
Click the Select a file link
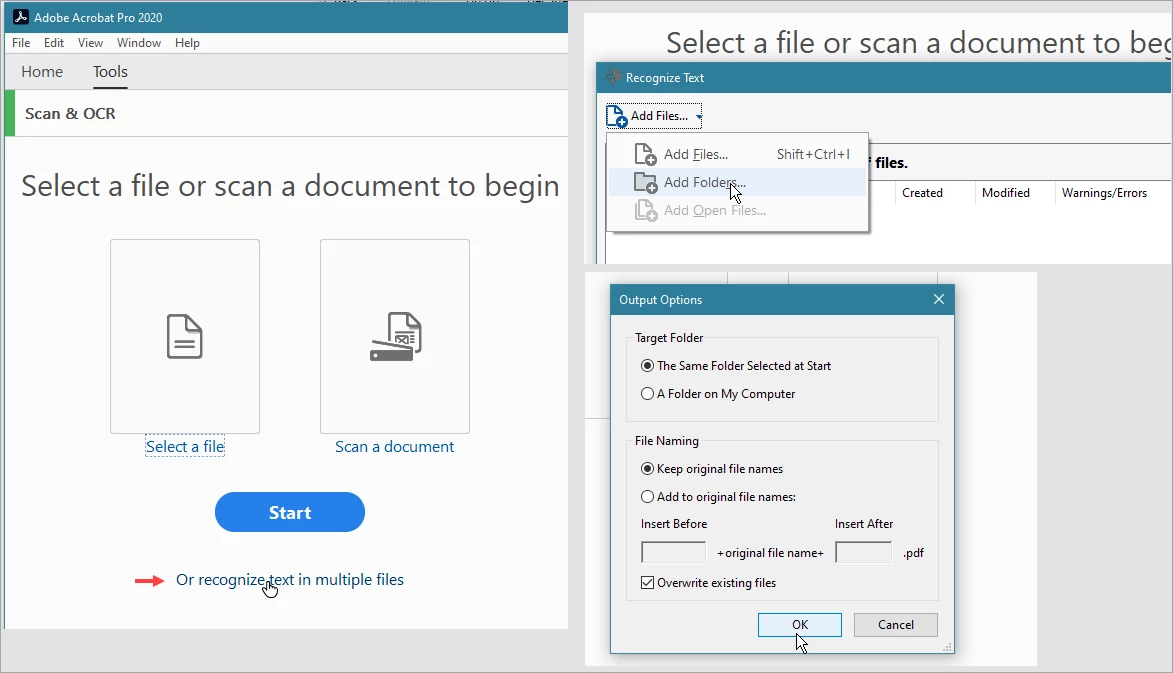click(x=185, y=446)
